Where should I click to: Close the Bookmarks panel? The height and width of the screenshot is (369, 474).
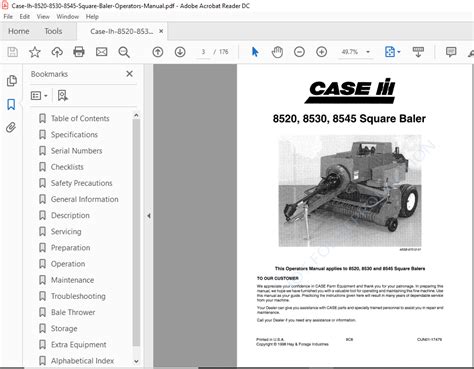[x=130, y=74]
